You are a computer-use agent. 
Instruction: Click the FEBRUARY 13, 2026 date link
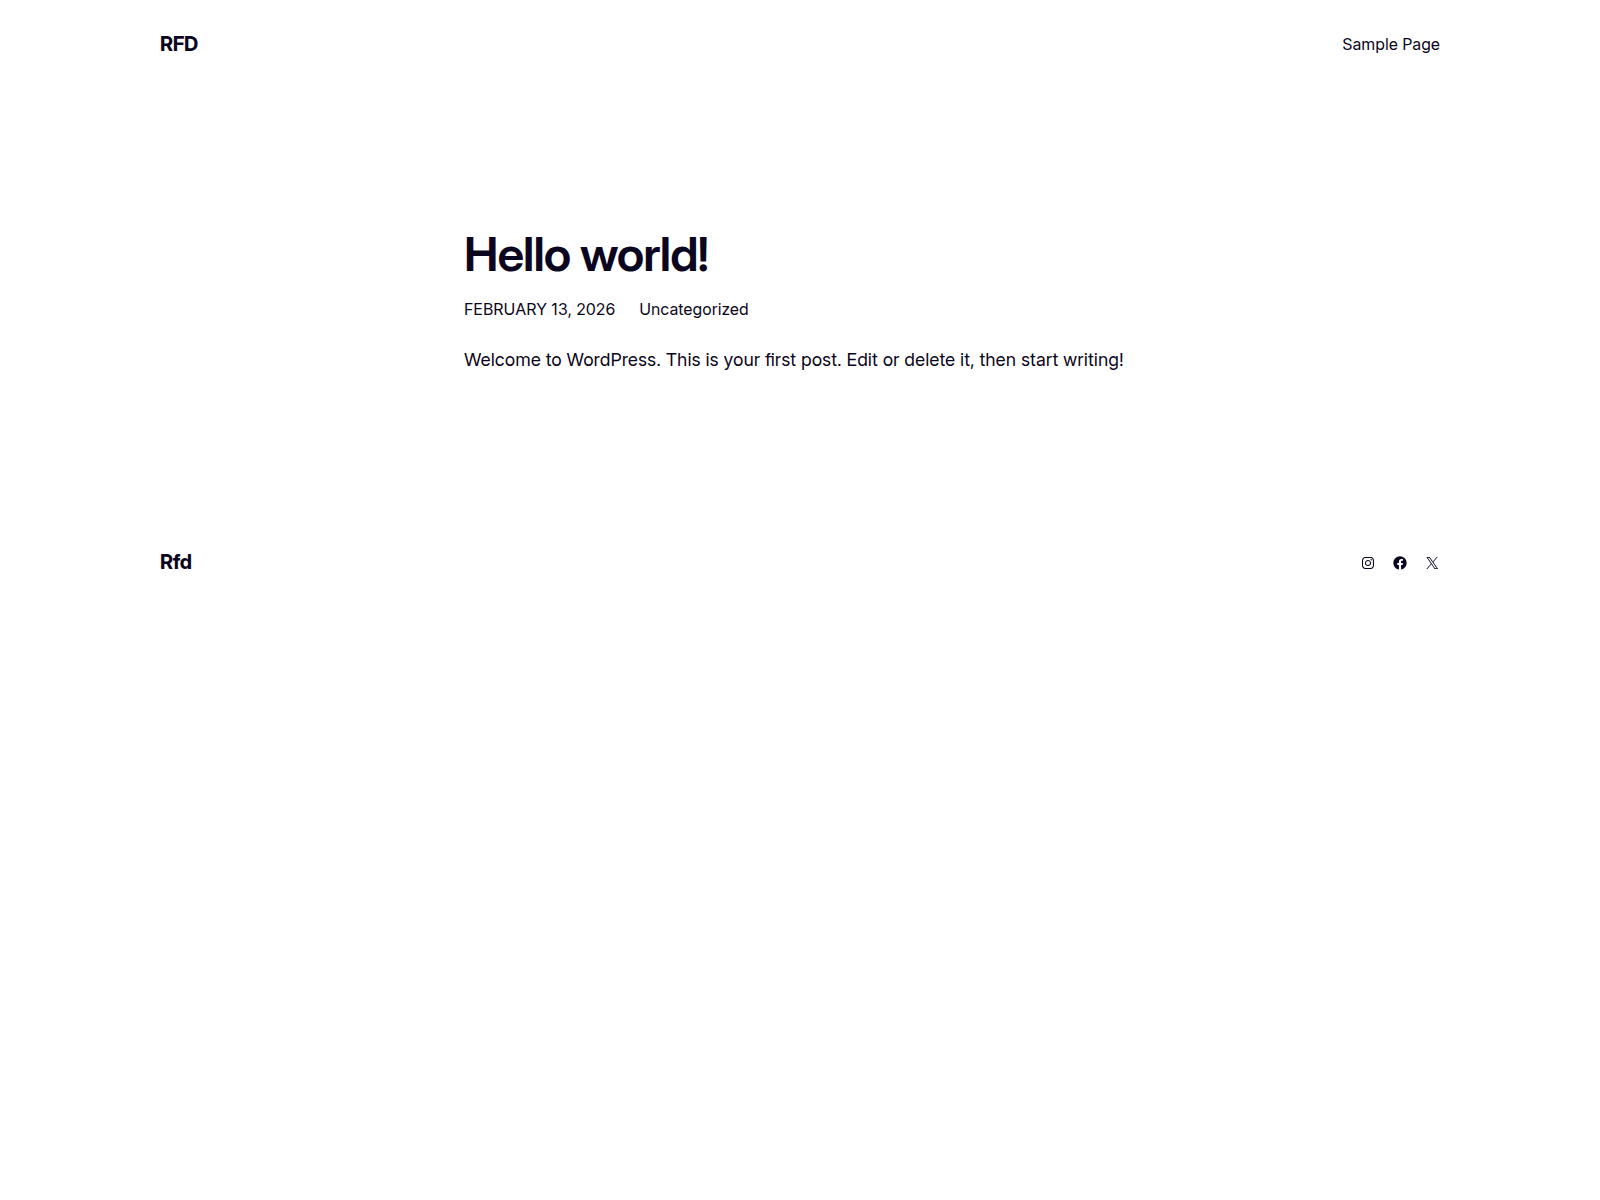(539, 309)
